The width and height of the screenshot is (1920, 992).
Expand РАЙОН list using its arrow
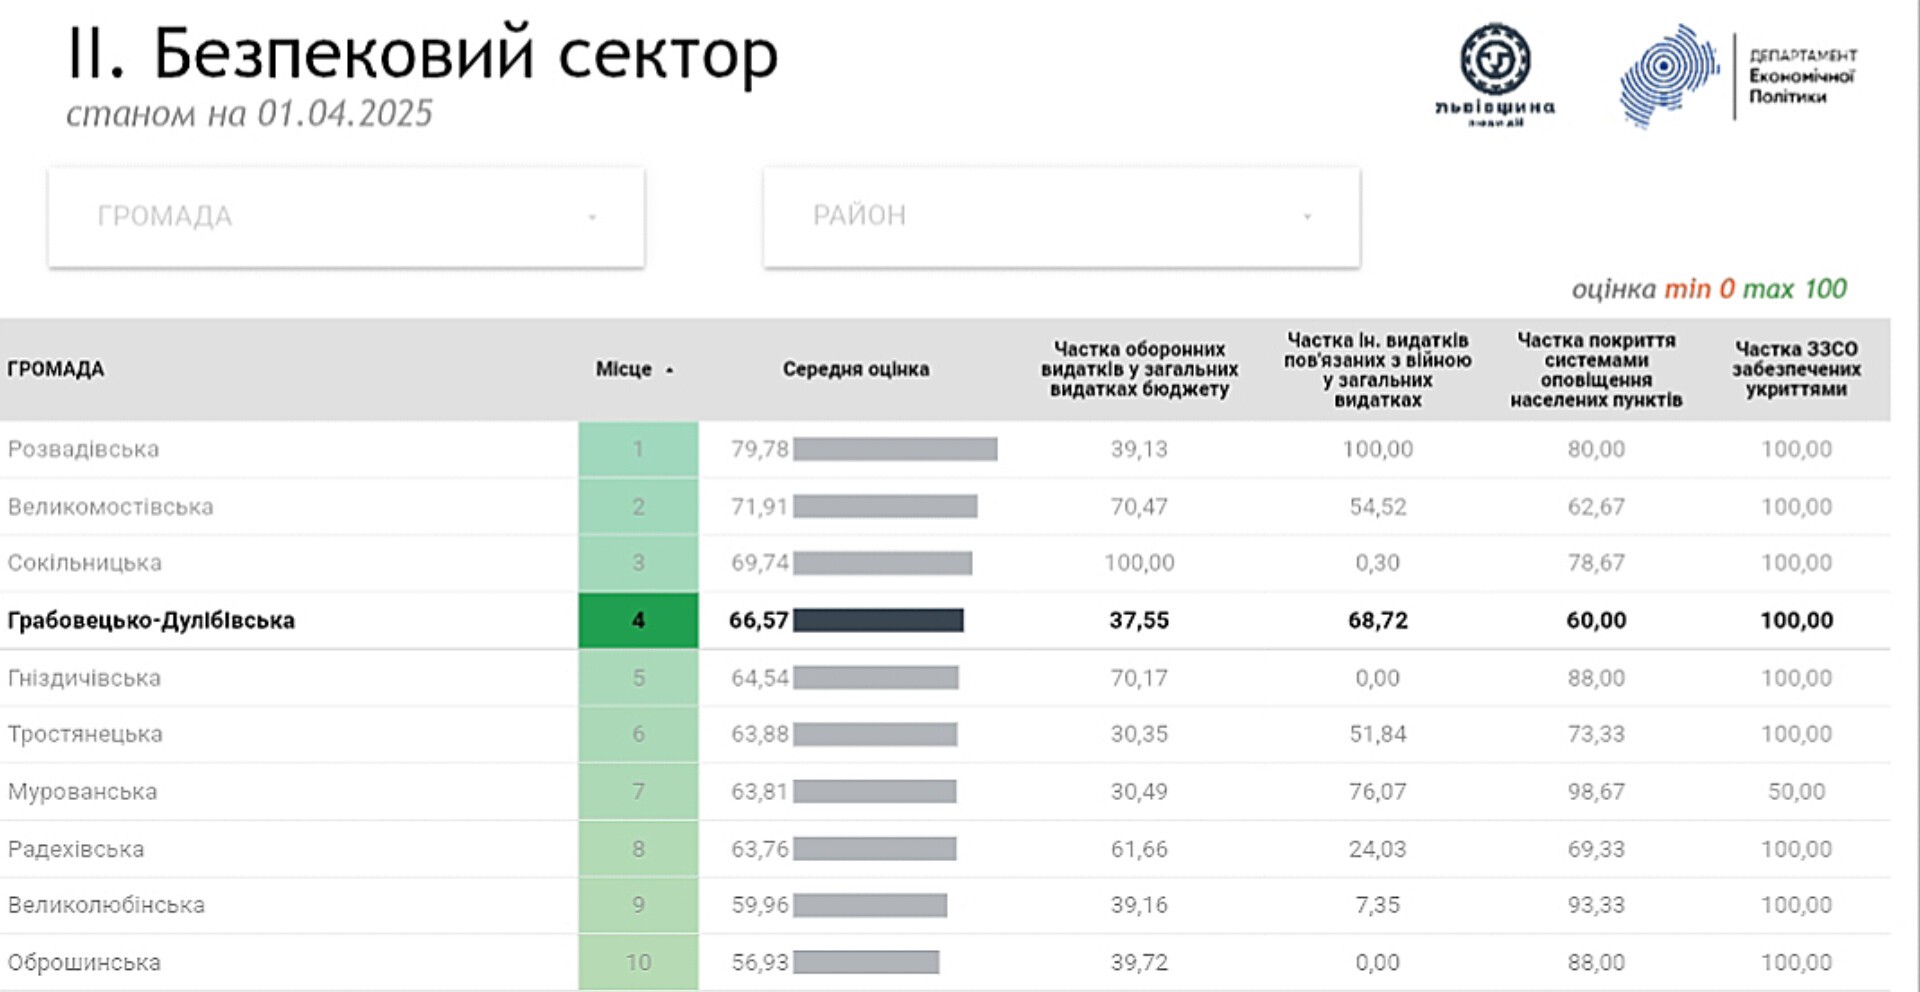tap(1306, 217)
